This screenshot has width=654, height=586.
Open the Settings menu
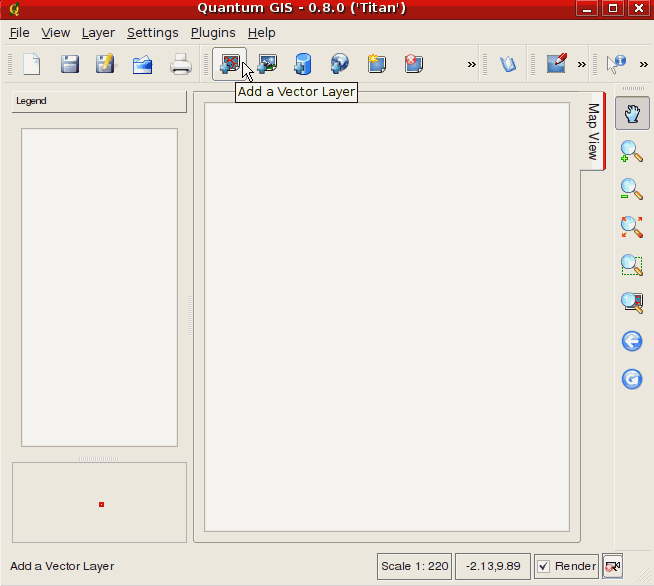pos(153,33)
